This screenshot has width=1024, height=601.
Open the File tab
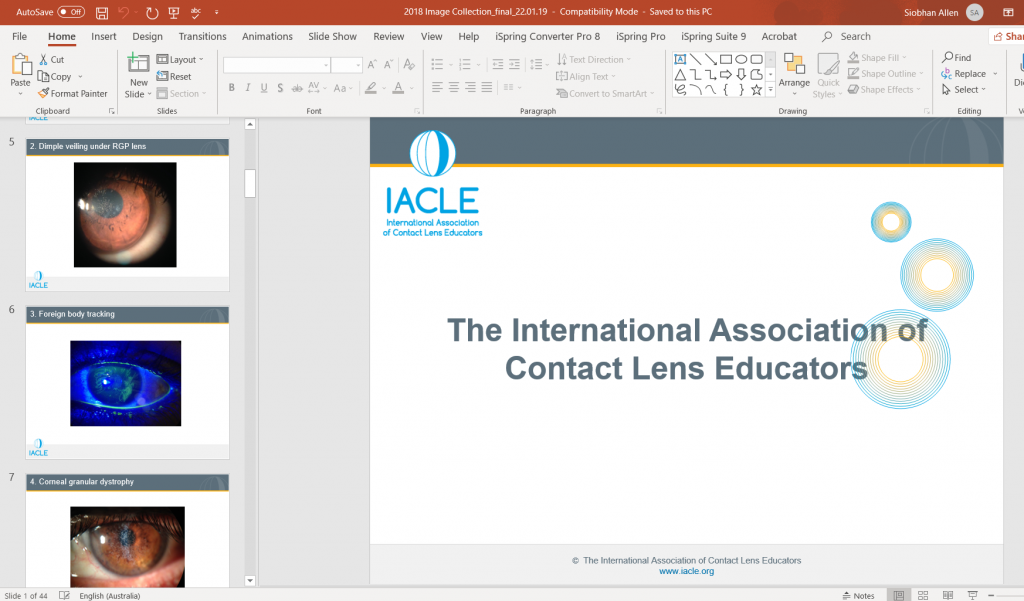coord(20,37)
